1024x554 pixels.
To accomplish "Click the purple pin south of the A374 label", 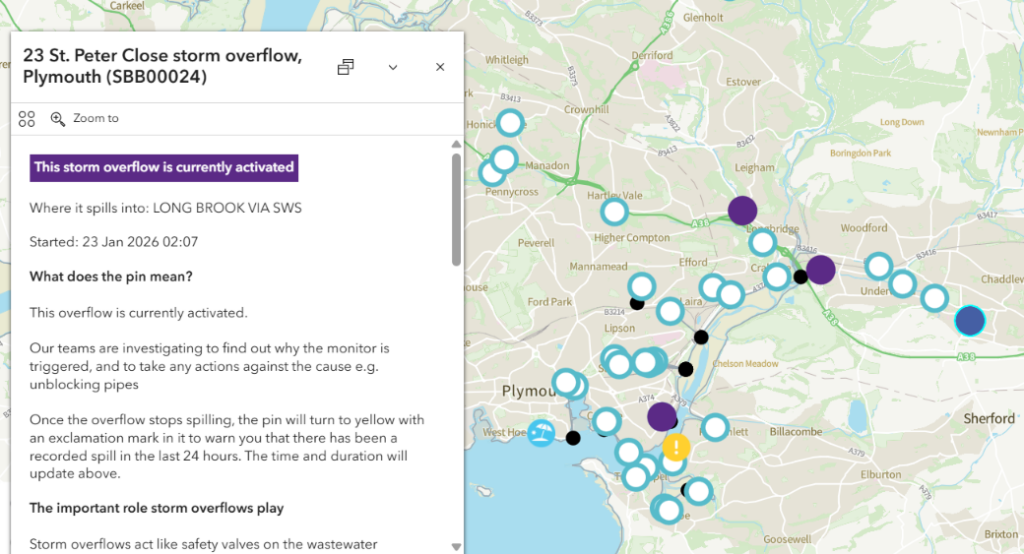I will (x=662, y=416).
